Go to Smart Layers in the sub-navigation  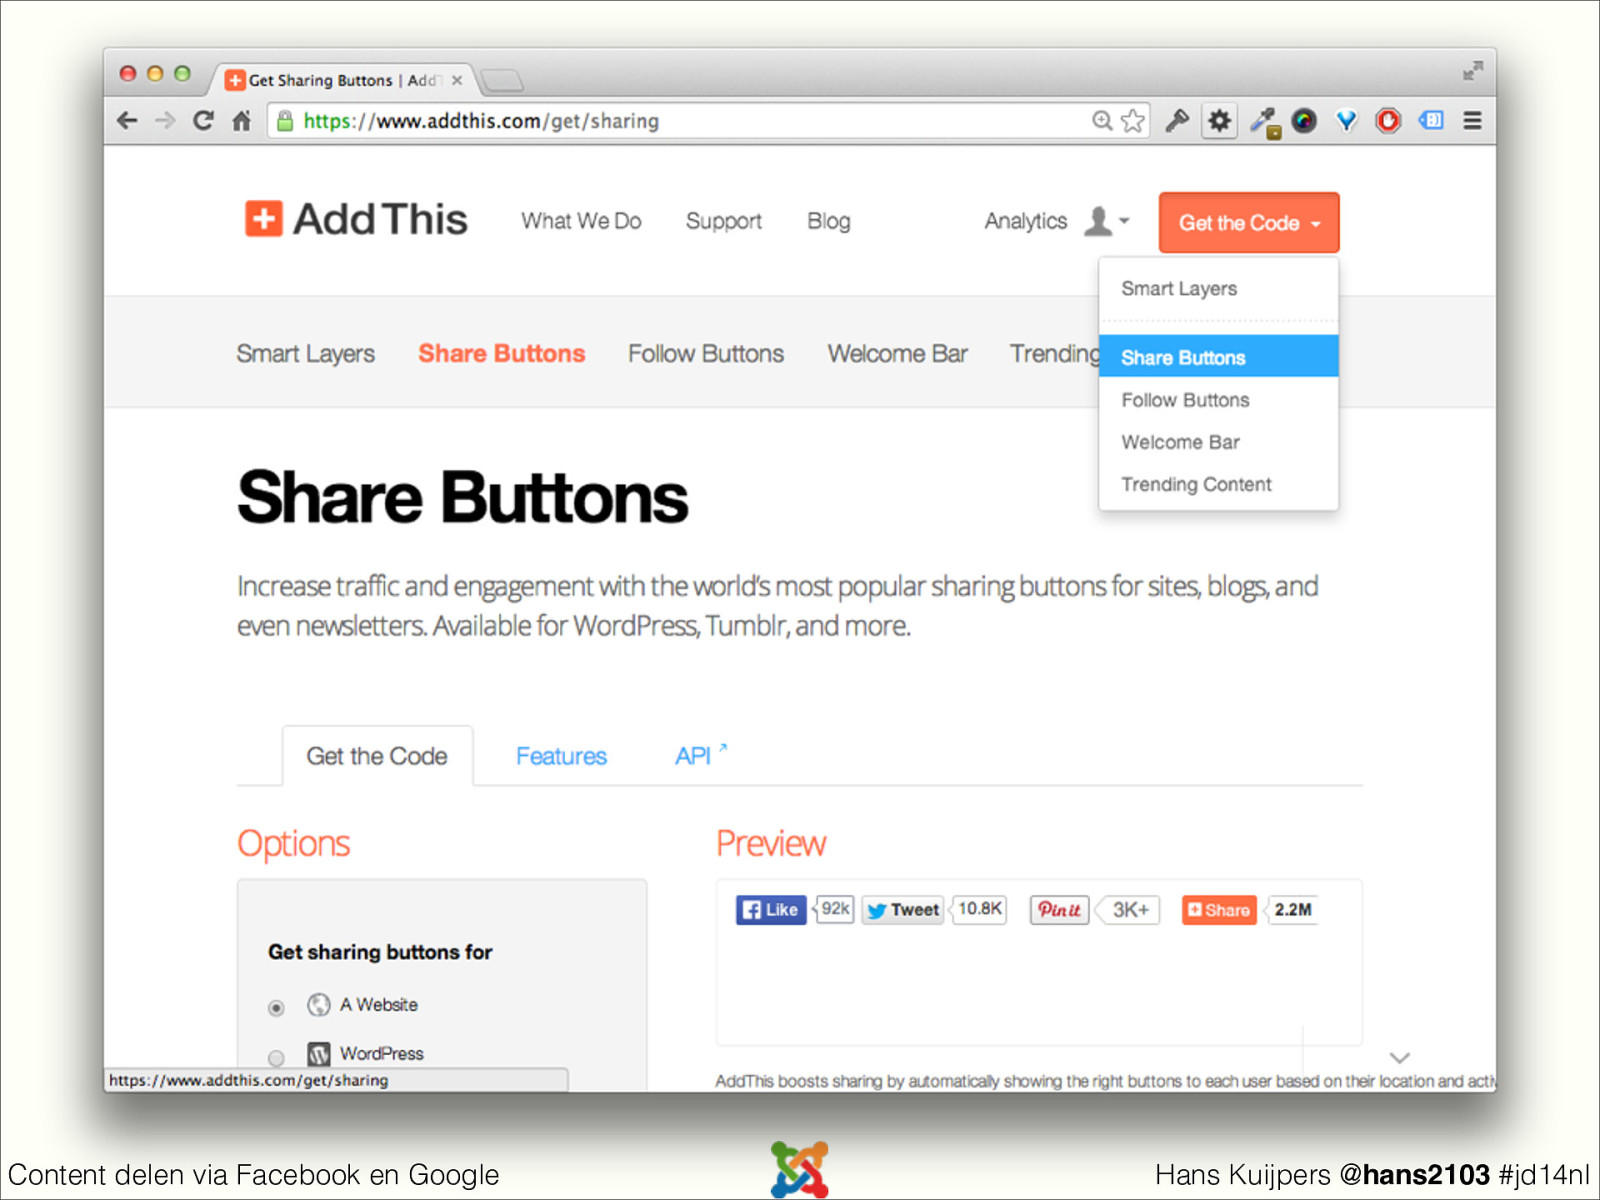(x=305, y=354)
